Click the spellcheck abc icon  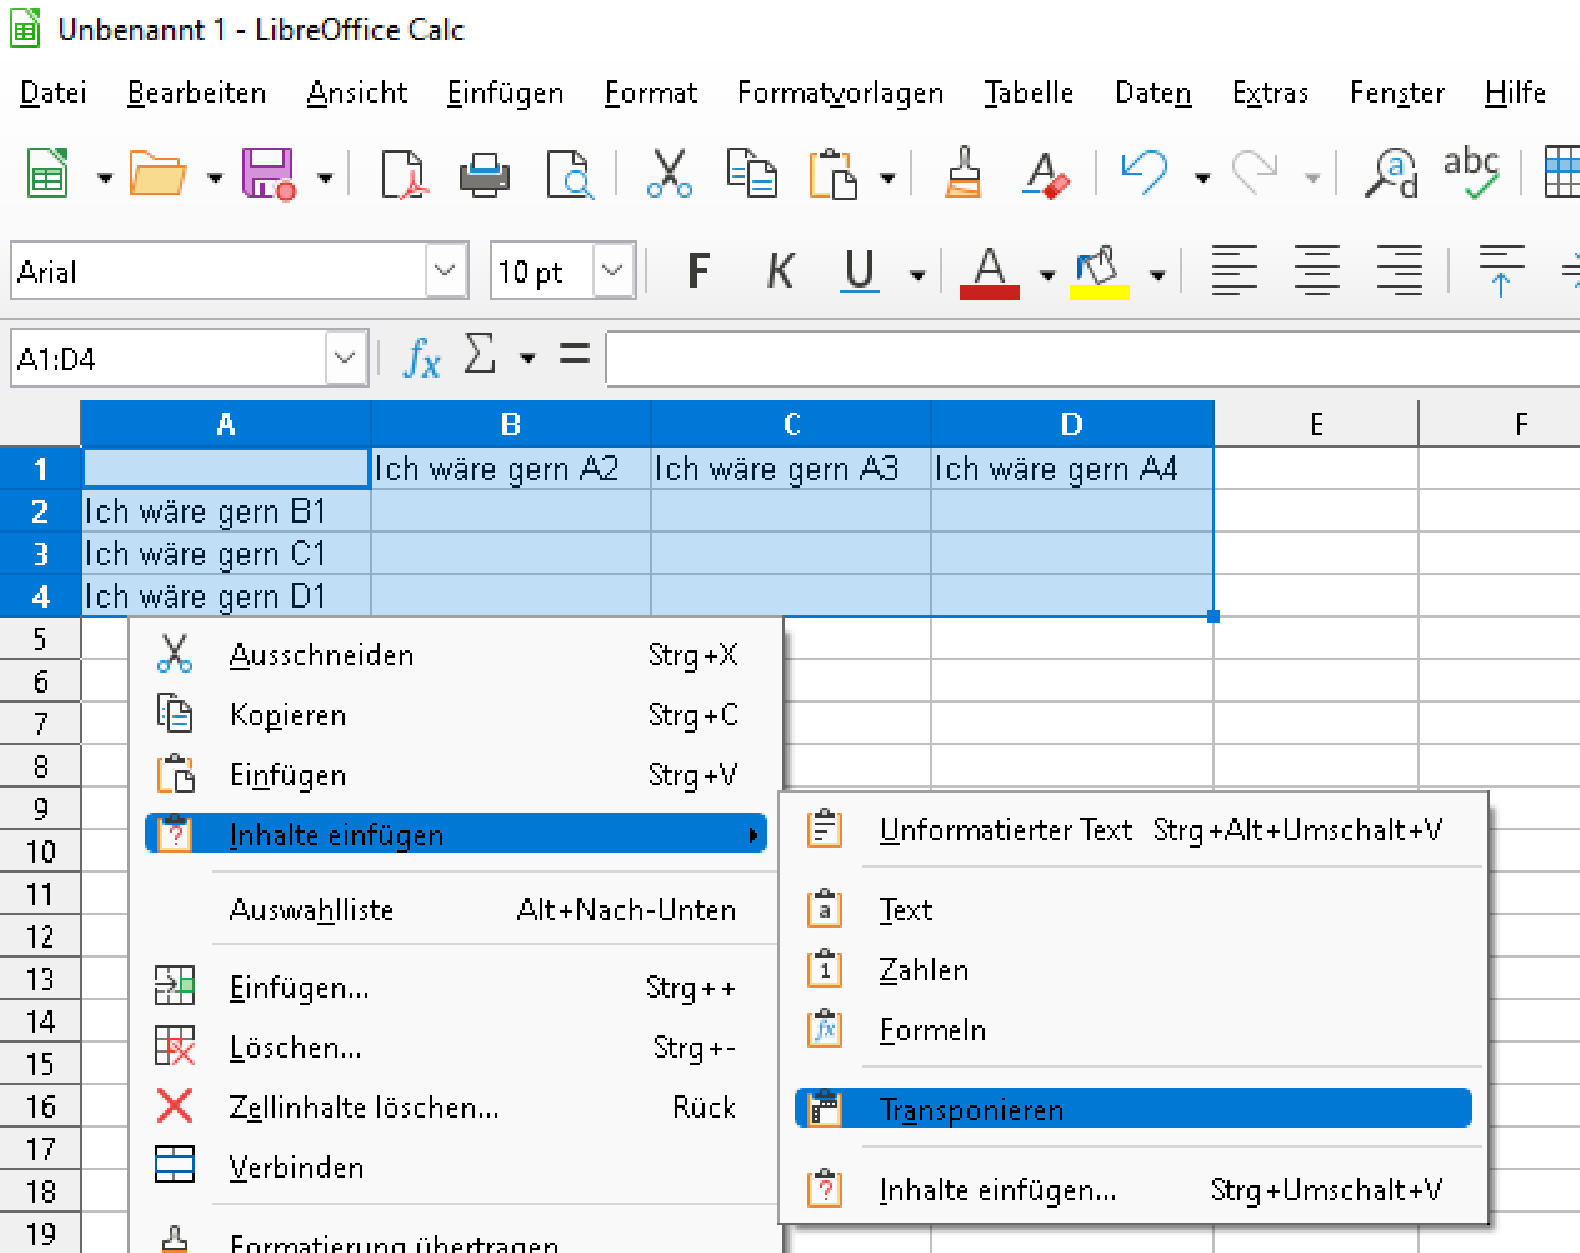tap(1470, 174)
